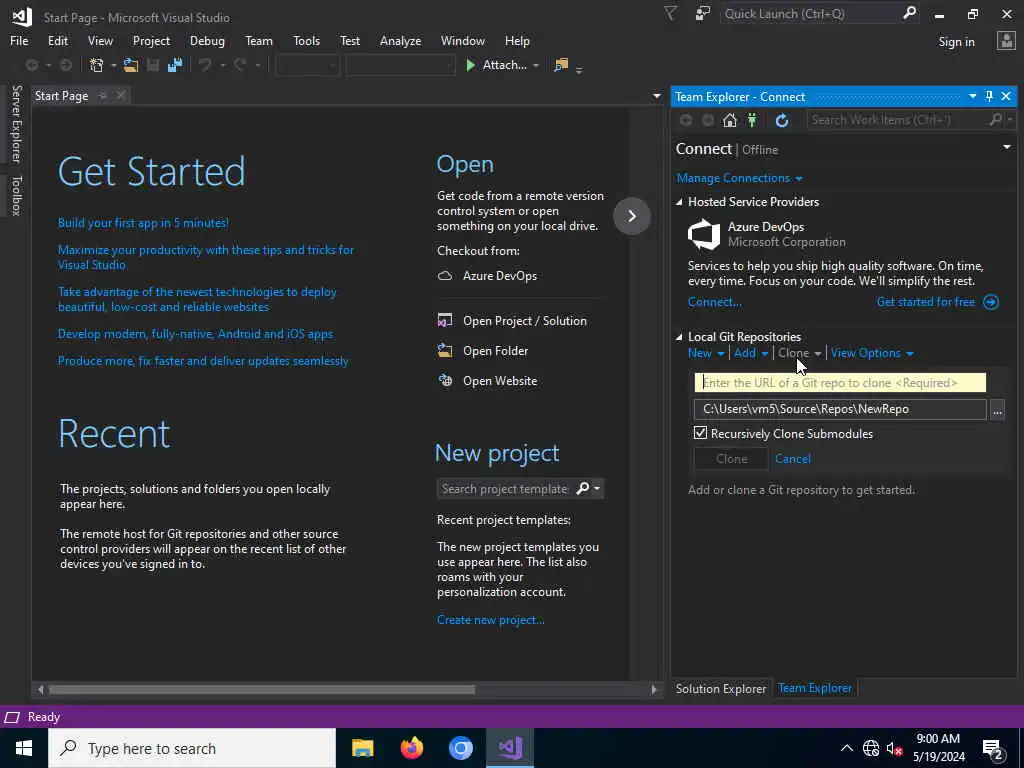The width and height of the screenshot is (1024, 768).
Task: Toggle pin on the Start Page tab
Action: click(x=103, y=96)
